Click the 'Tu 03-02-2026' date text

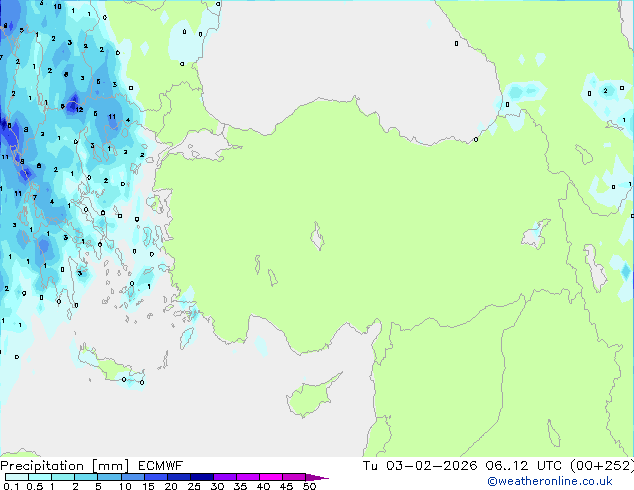tap(420, 466)
